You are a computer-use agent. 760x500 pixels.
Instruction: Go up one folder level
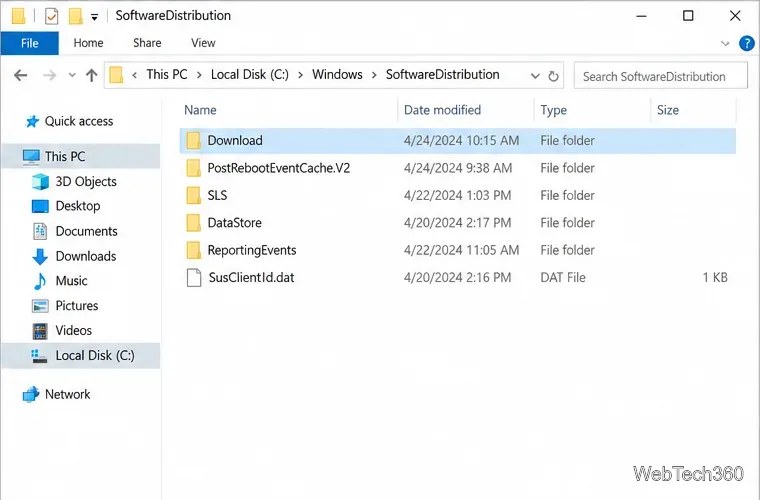pos(92,75)
